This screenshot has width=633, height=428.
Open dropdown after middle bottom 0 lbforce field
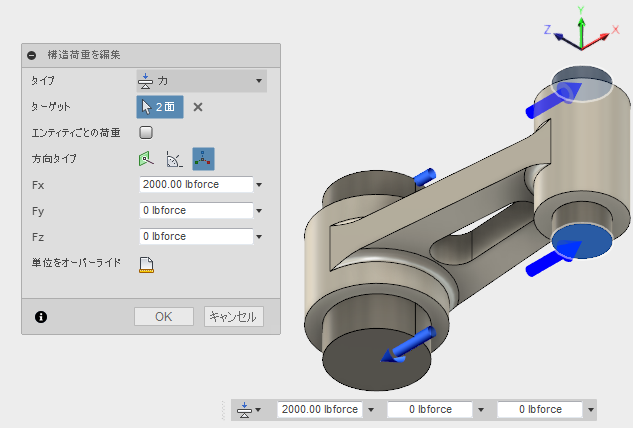pos(481,410)
